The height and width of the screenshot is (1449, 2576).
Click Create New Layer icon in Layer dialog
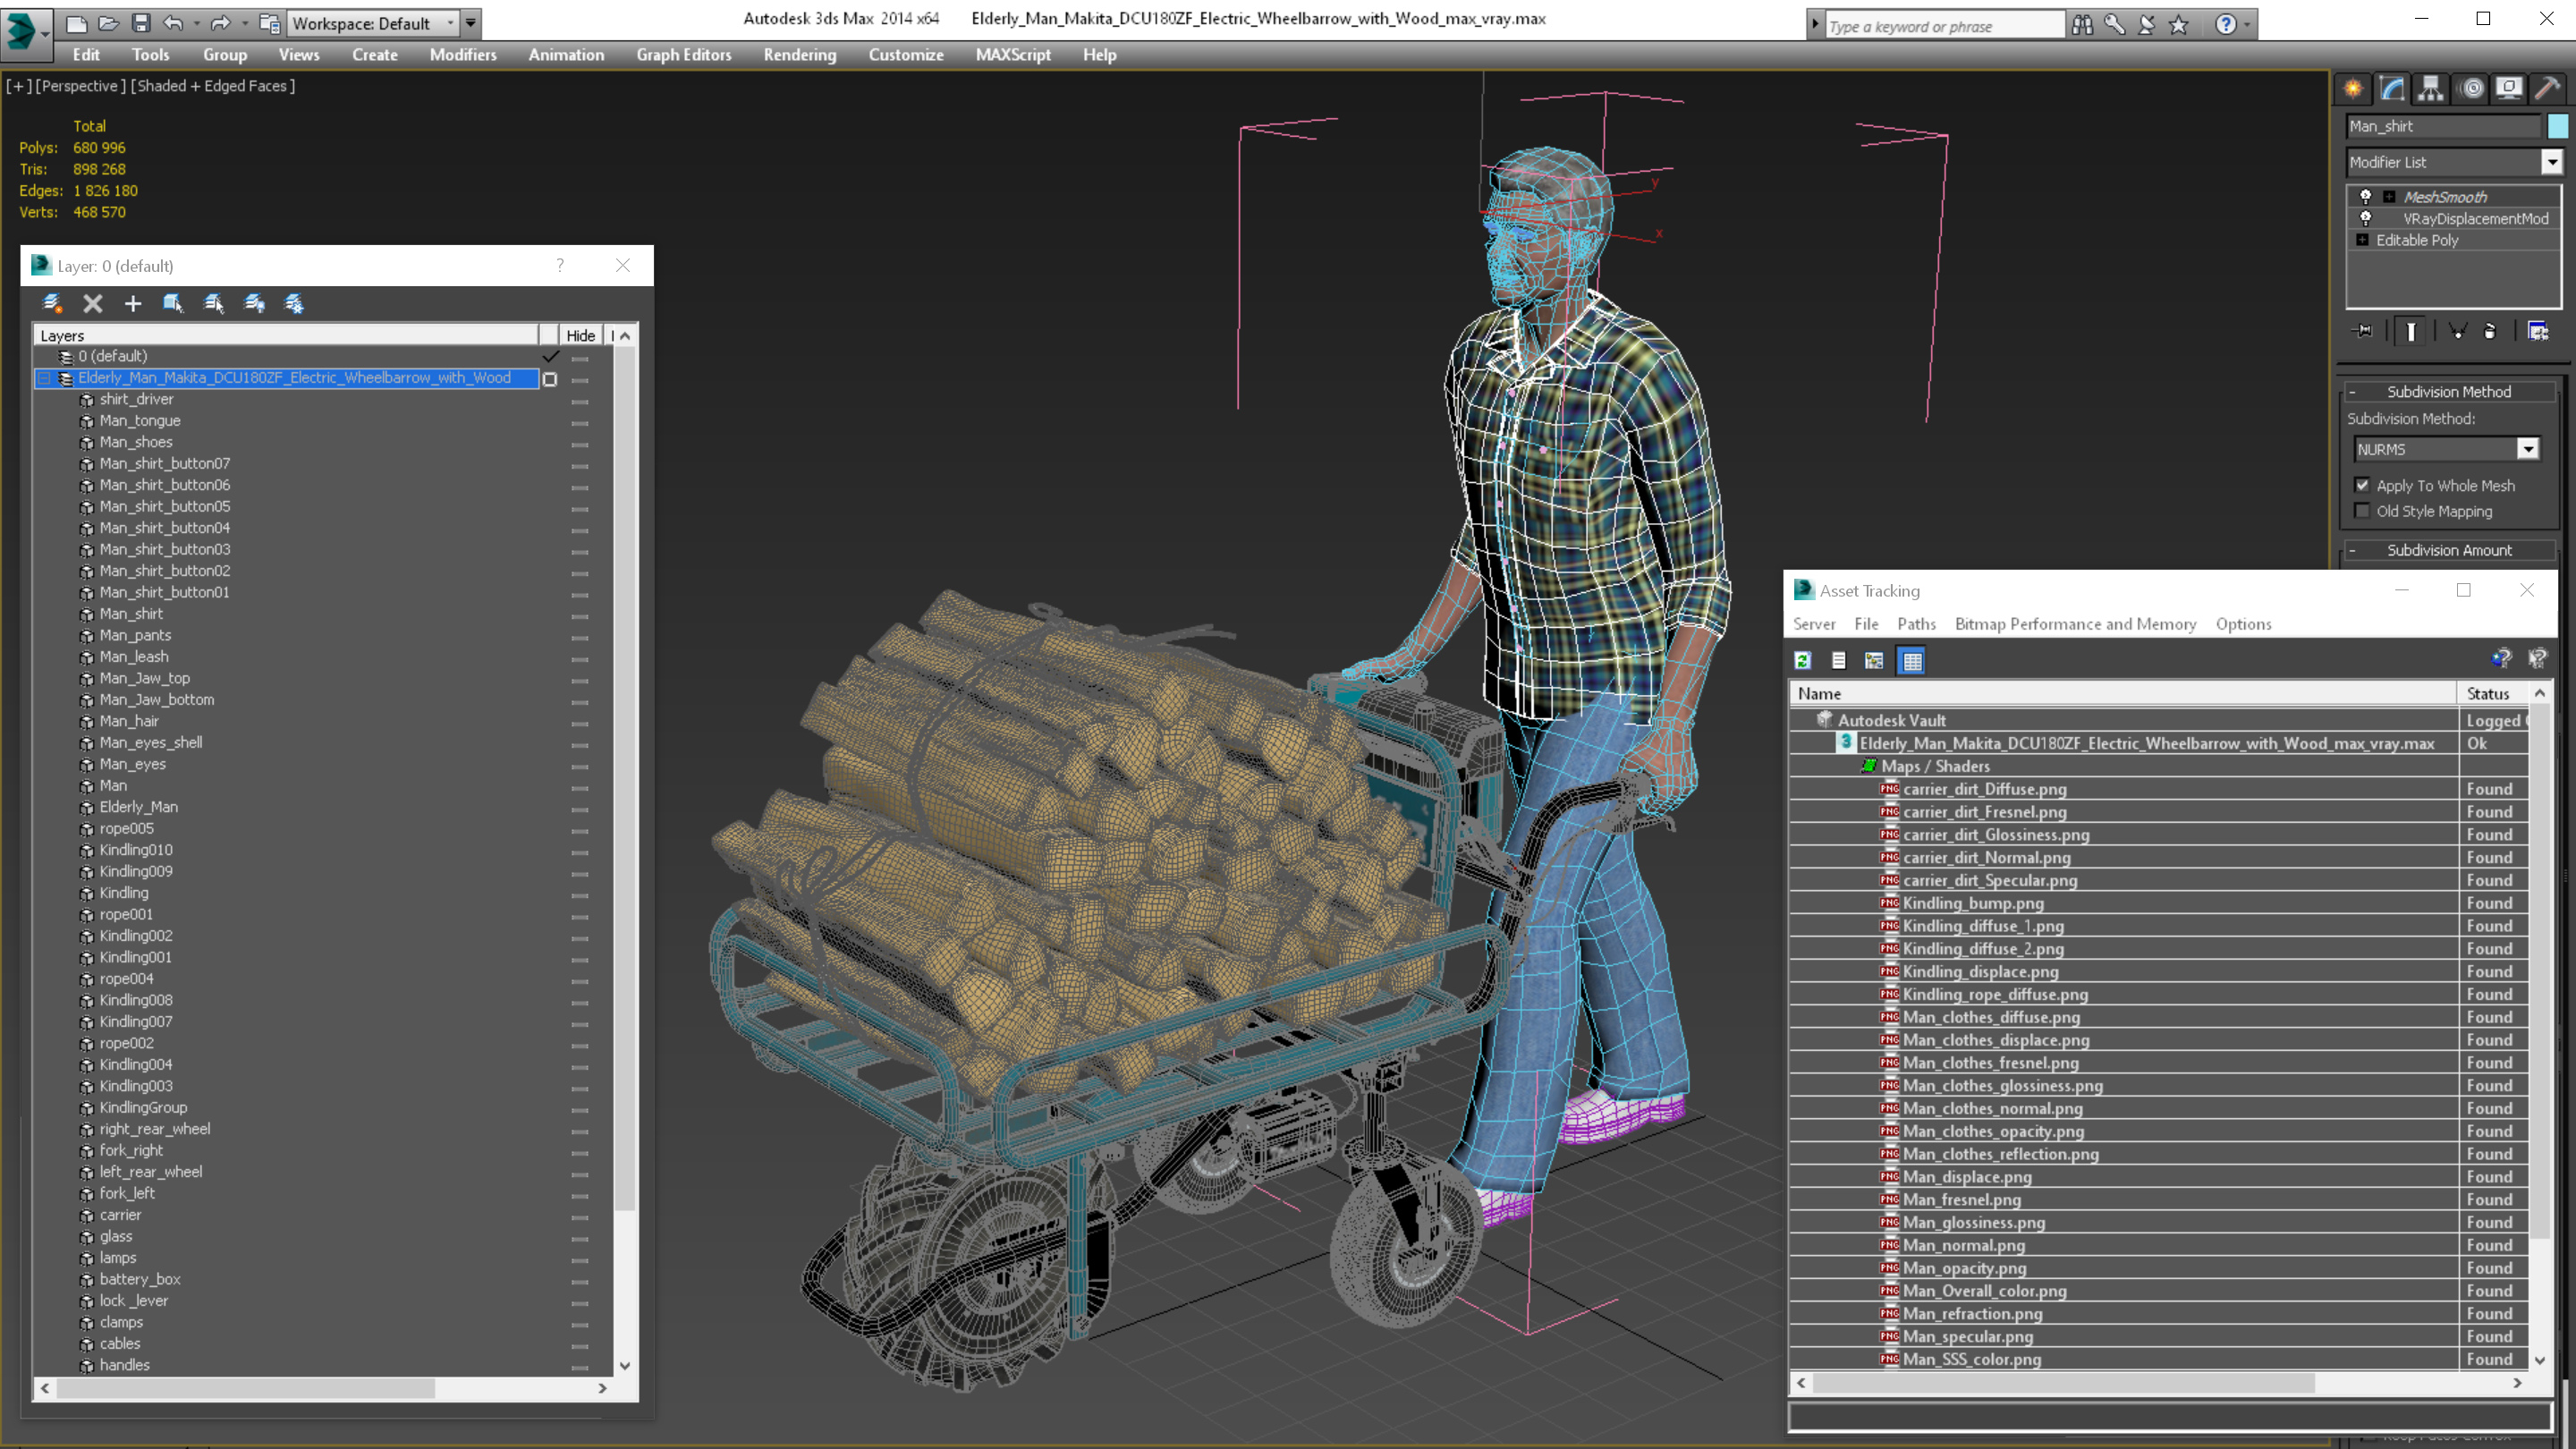52,303
